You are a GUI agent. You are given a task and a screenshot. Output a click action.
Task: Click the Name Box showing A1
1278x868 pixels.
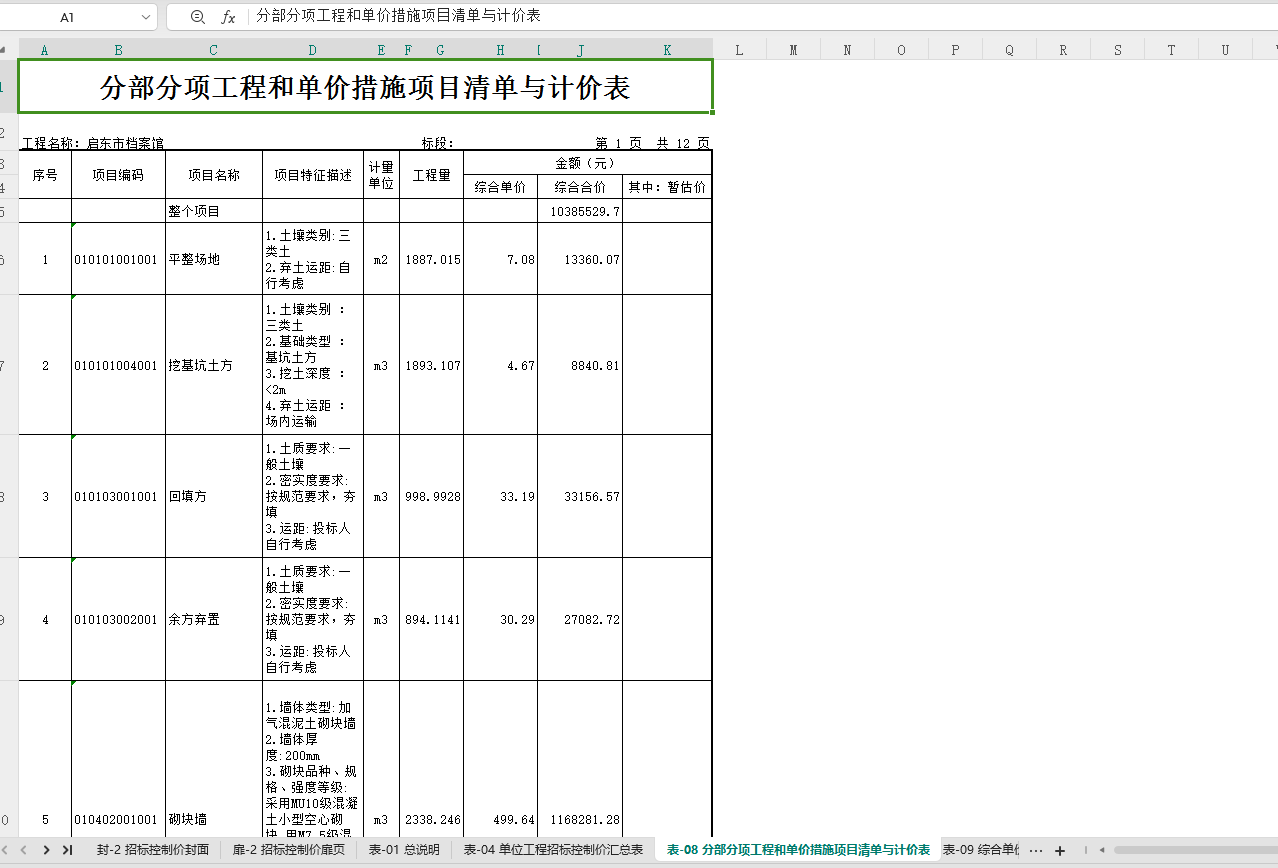[68, 17]
